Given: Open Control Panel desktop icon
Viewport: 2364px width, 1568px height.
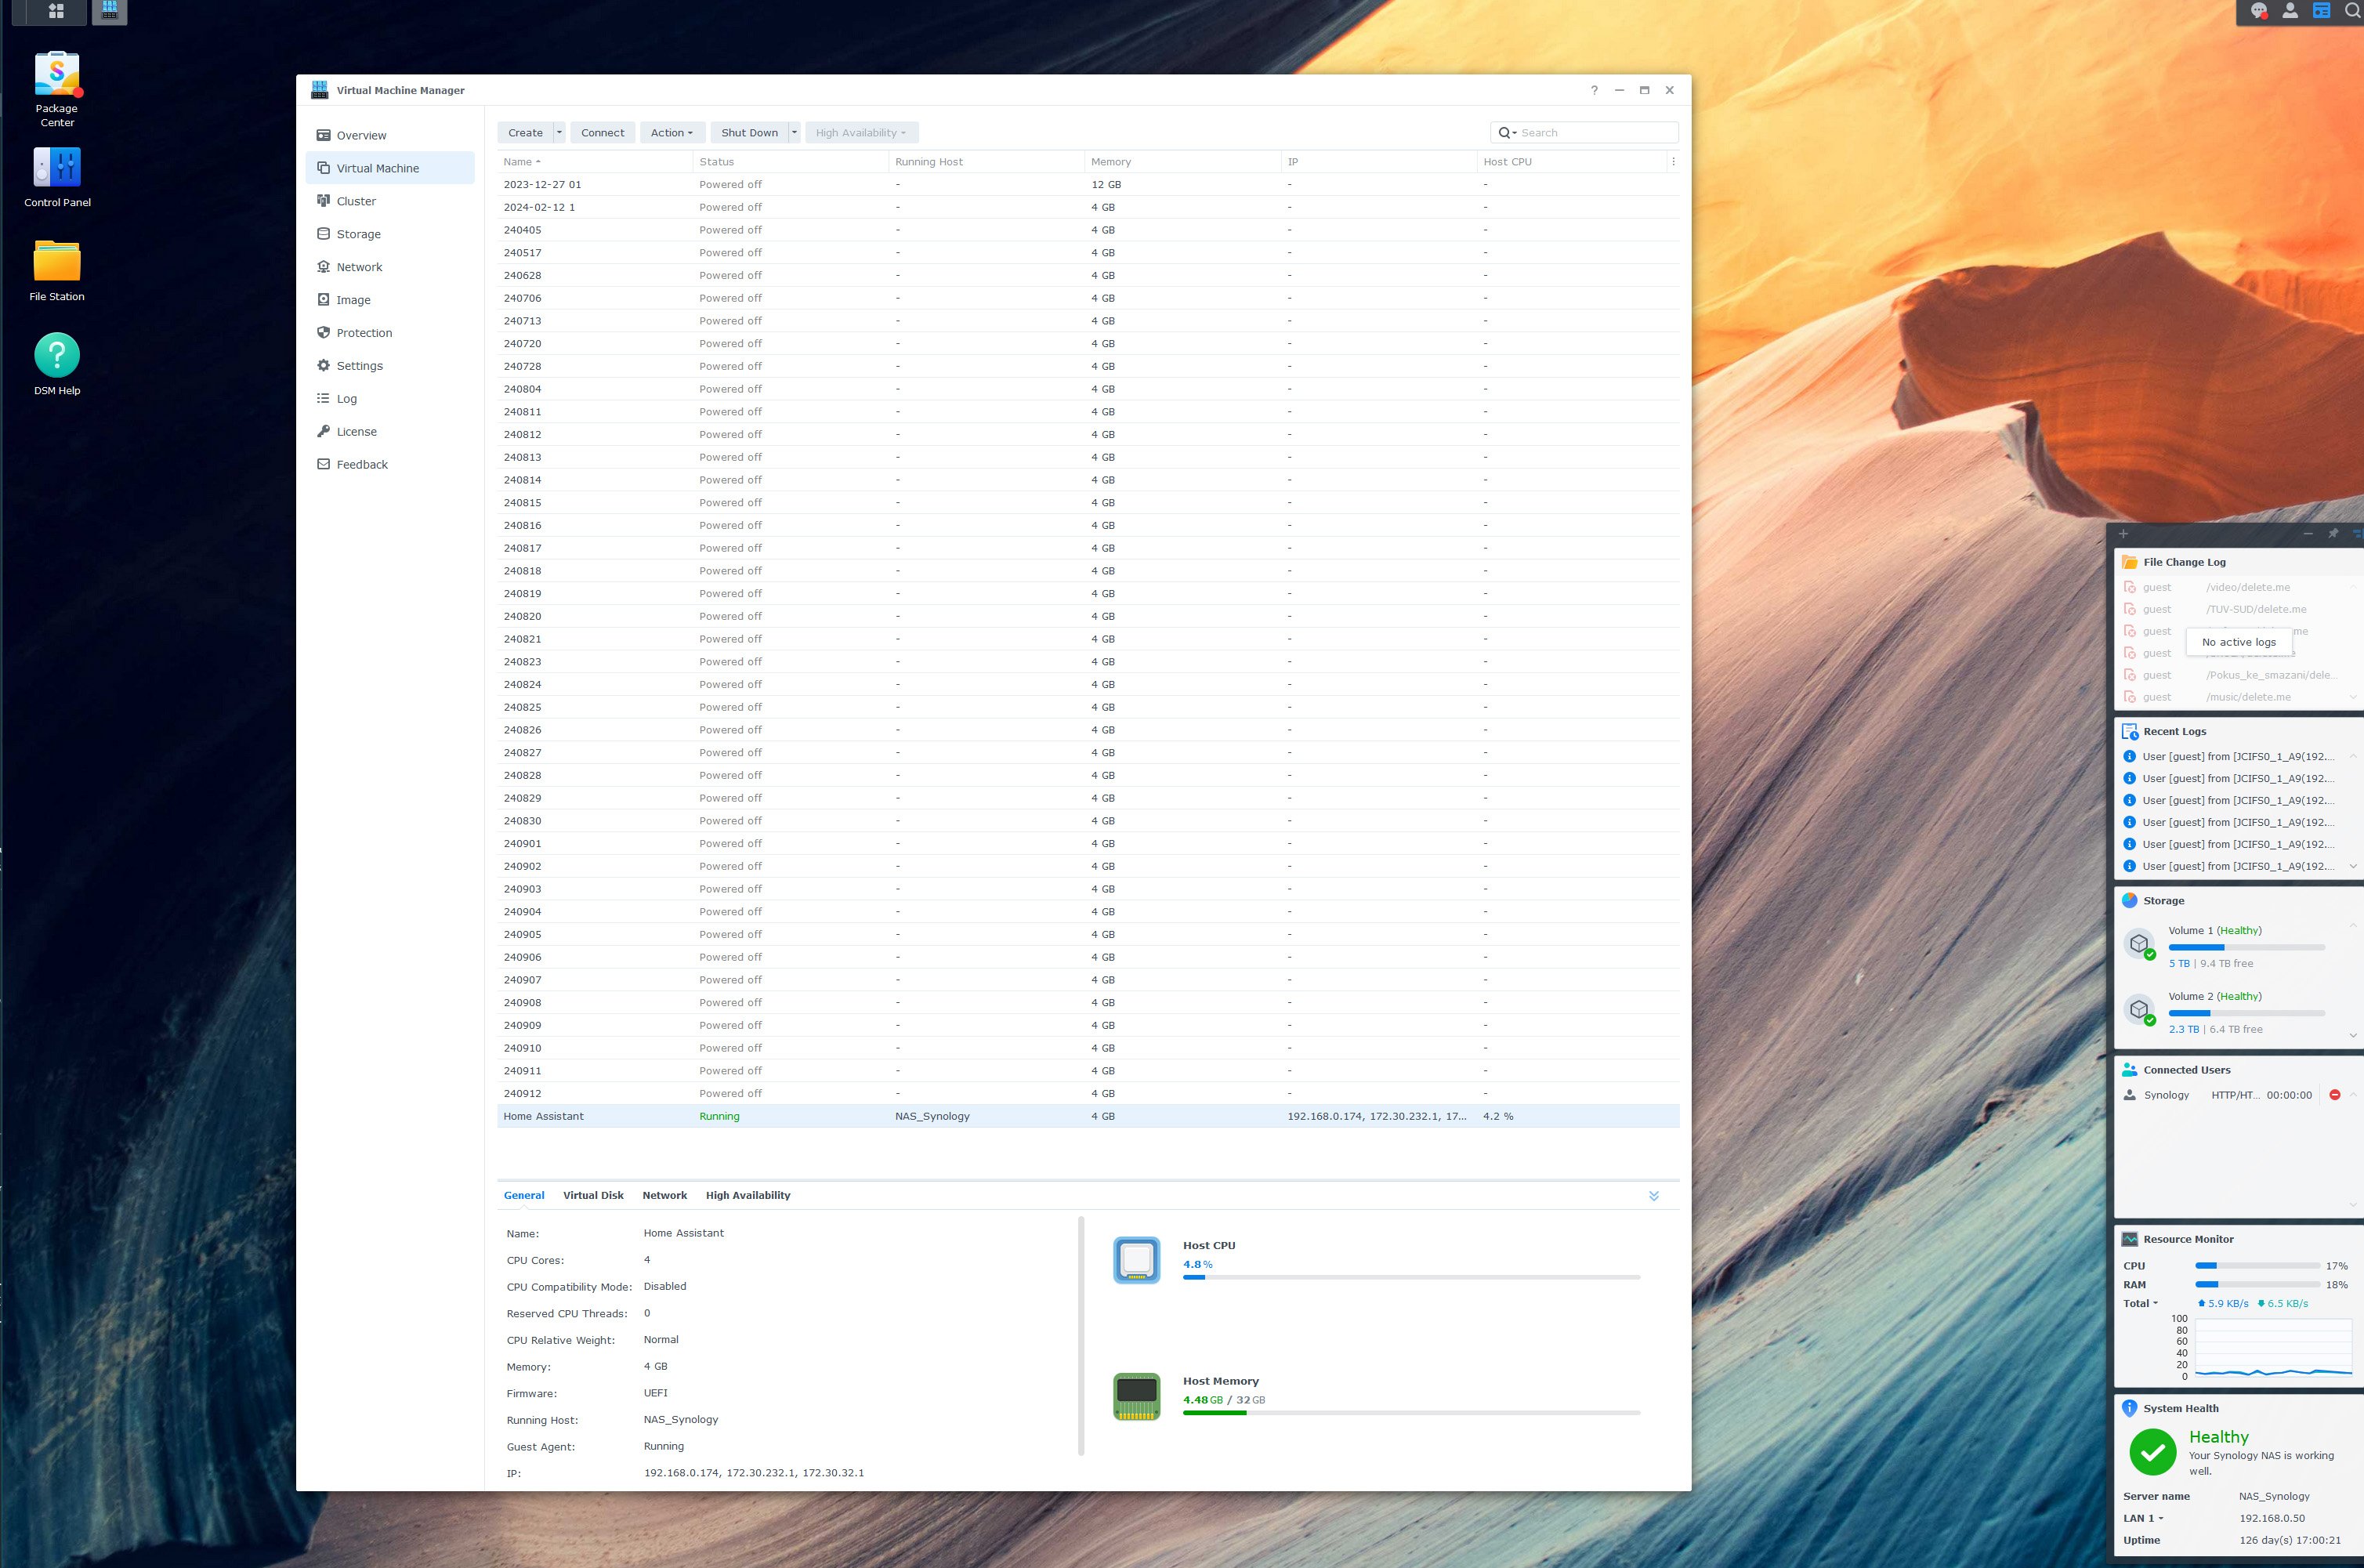Looking at the screenshot, I should tap(57, 168).
